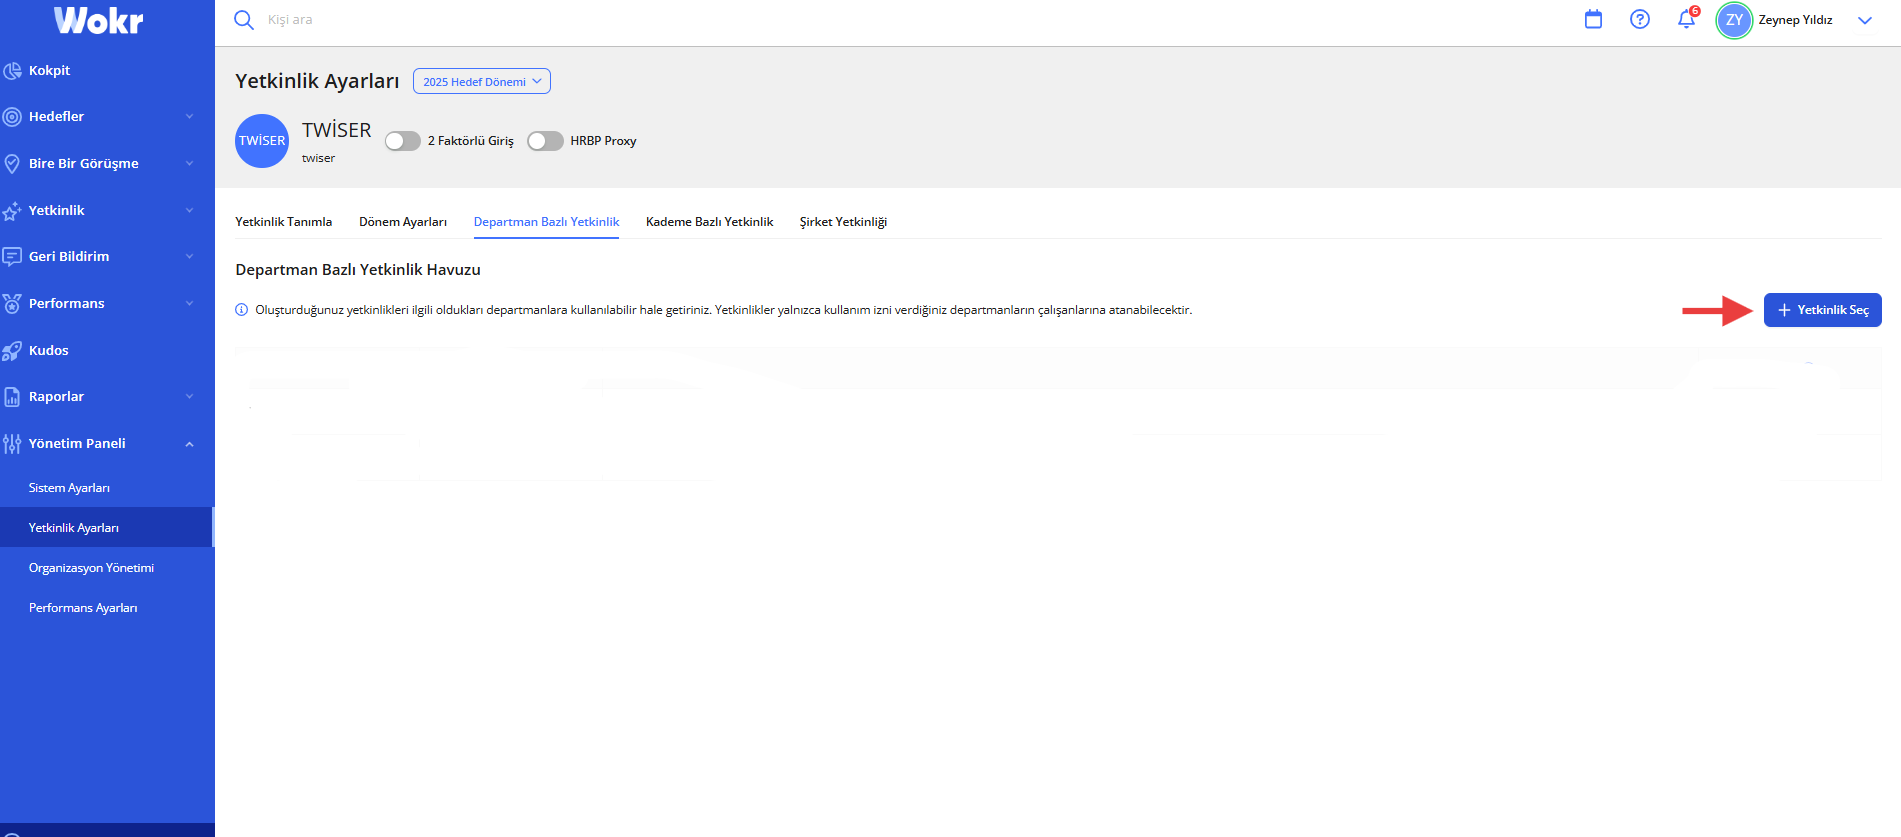Turn on the HRBP Proxy switch
The height and width of the screenshot is (837, 1901).
[545, 141]
